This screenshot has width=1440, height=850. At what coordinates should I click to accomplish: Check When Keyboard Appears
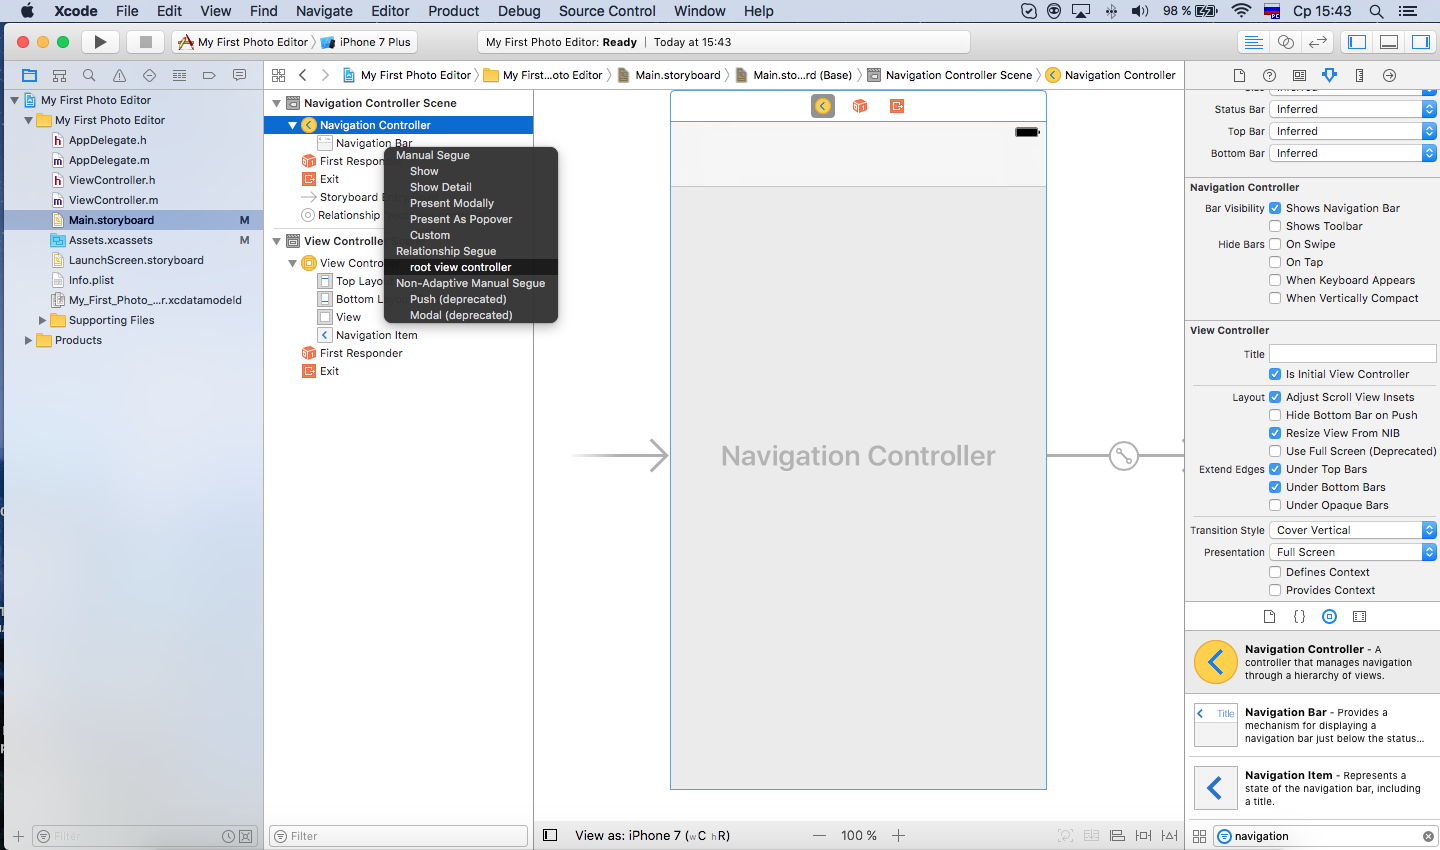tap(1275, 280)
